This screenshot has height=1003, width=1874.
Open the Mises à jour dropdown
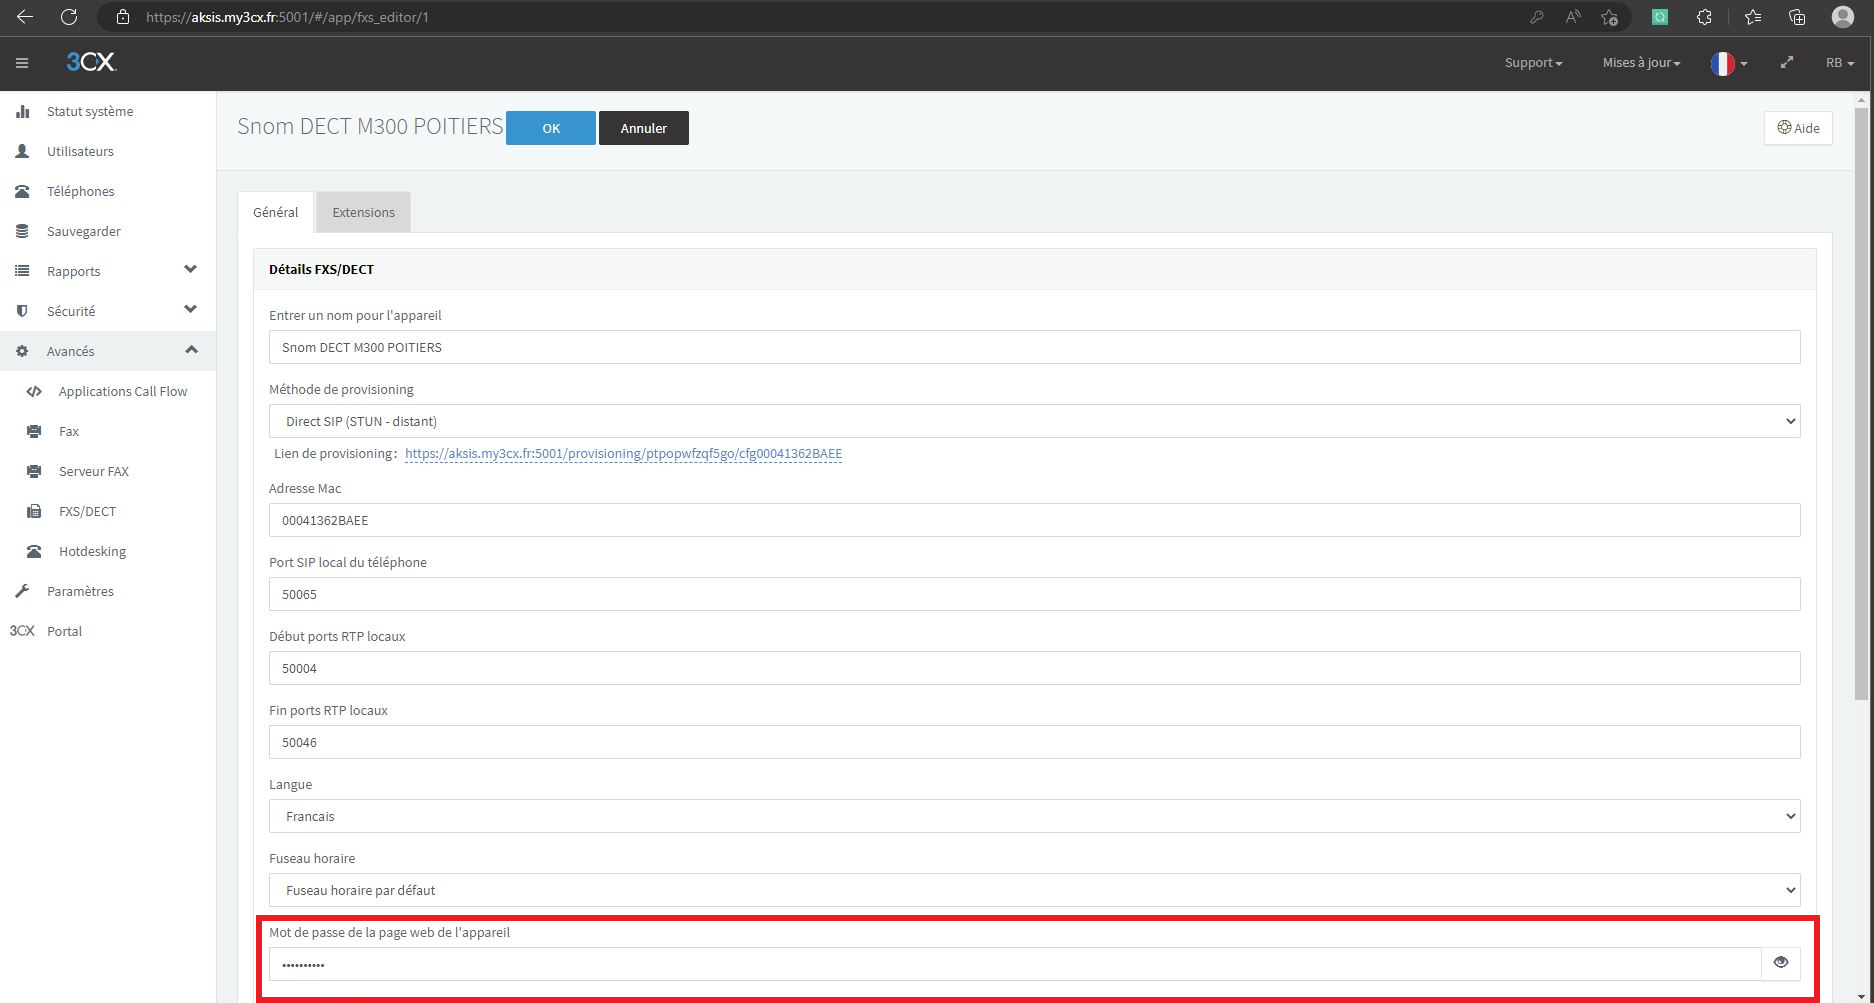(x=1641, y=63)
